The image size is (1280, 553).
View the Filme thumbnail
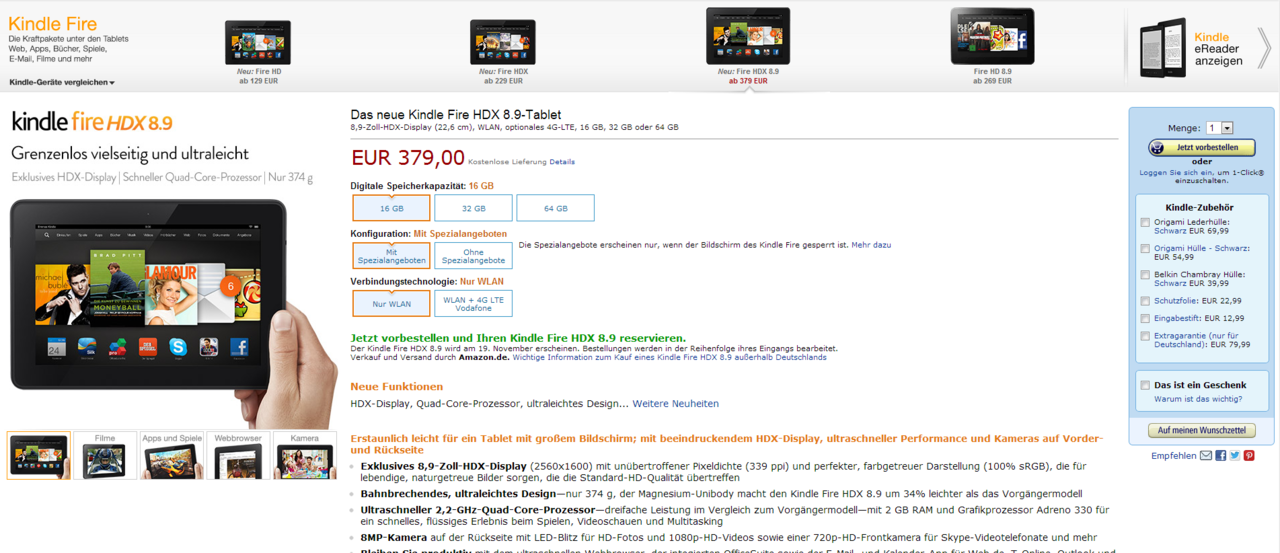105,456
